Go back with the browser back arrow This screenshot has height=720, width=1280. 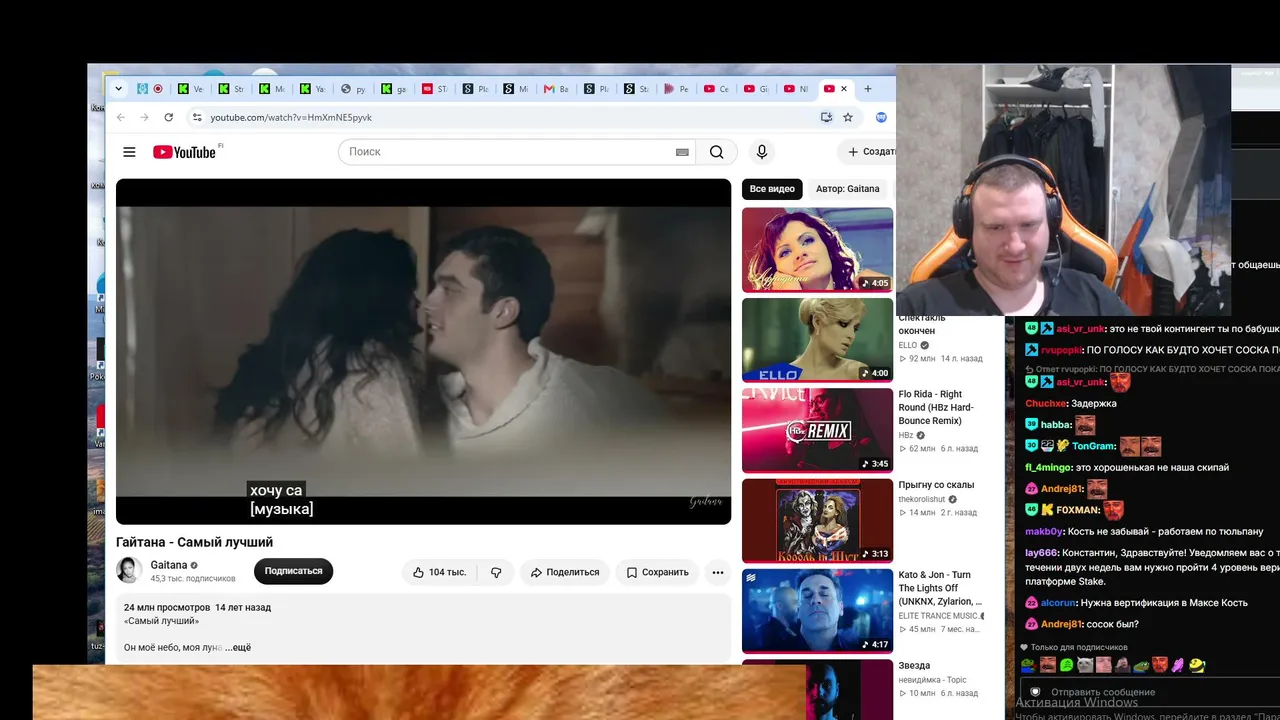121,117
